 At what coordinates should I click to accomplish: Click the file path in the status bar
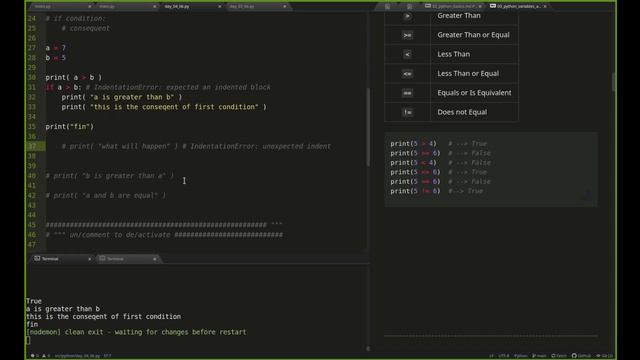78,356
